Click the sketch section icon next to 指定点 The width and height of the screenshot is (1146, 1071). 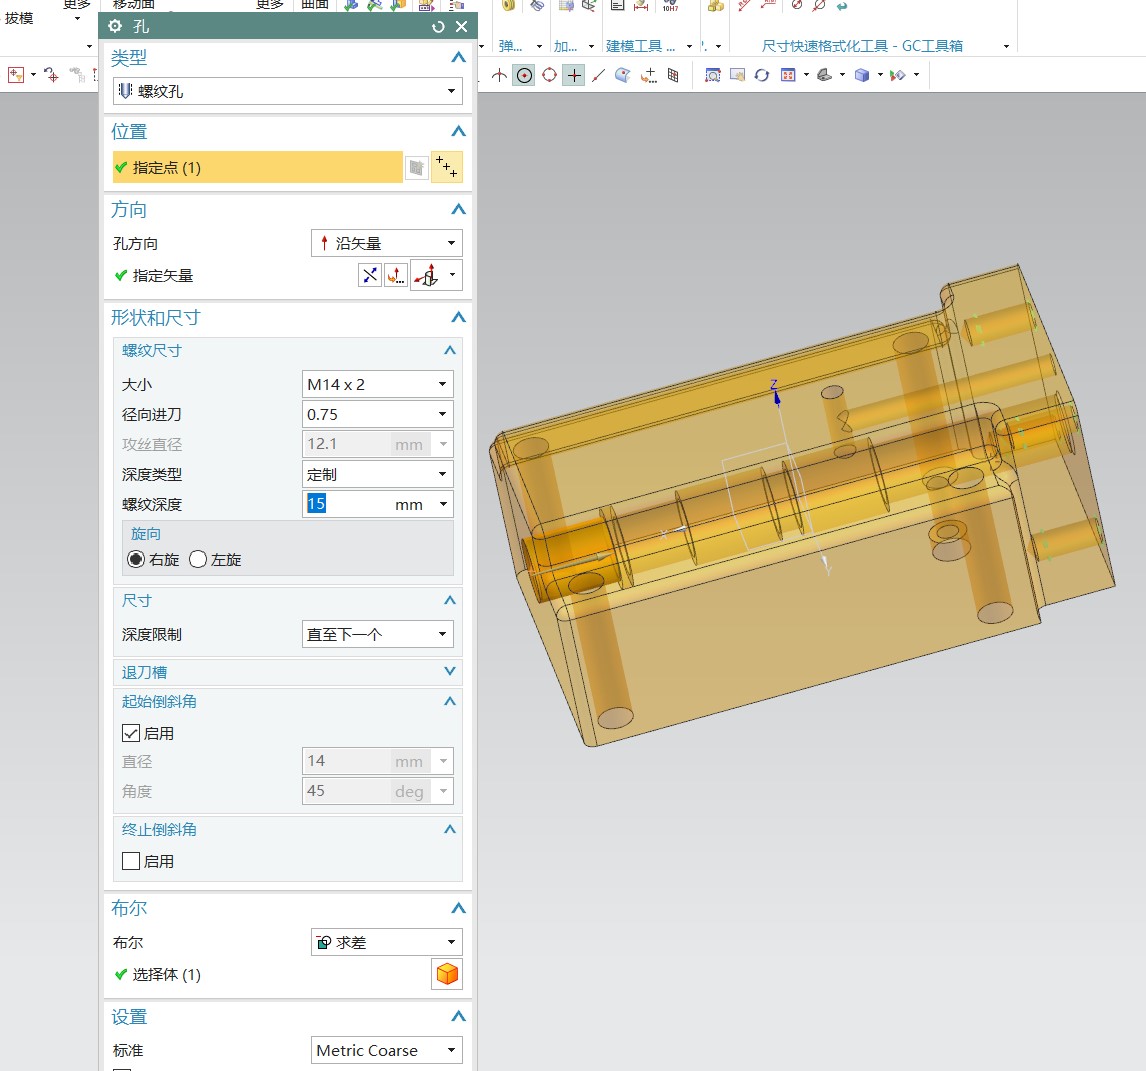pos(417,167)
